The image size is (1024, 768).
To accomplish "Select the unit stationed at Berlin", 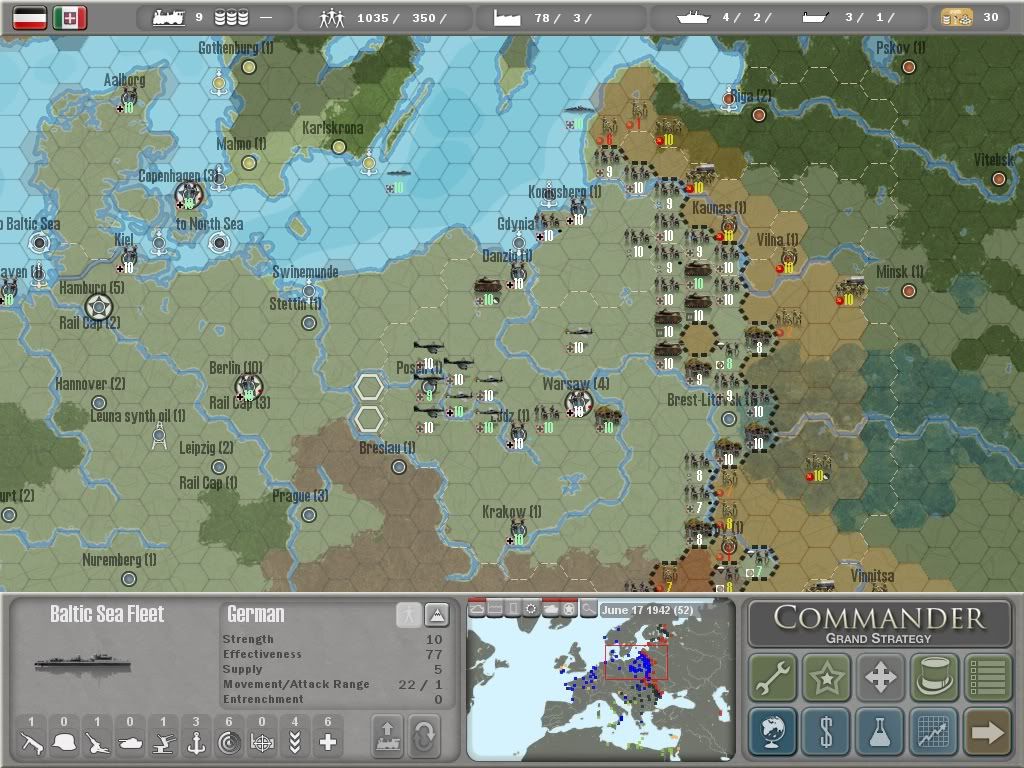I will tap(249, 389).
